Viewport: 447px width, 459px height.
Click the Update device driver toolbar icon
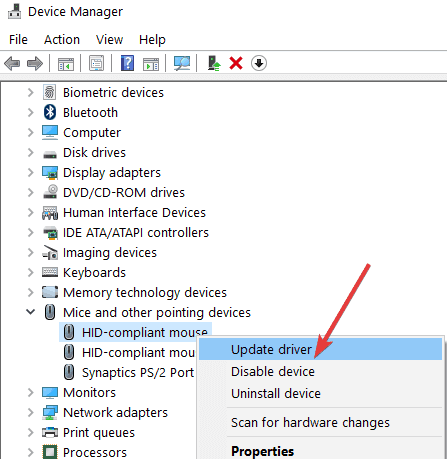(214, 63)
